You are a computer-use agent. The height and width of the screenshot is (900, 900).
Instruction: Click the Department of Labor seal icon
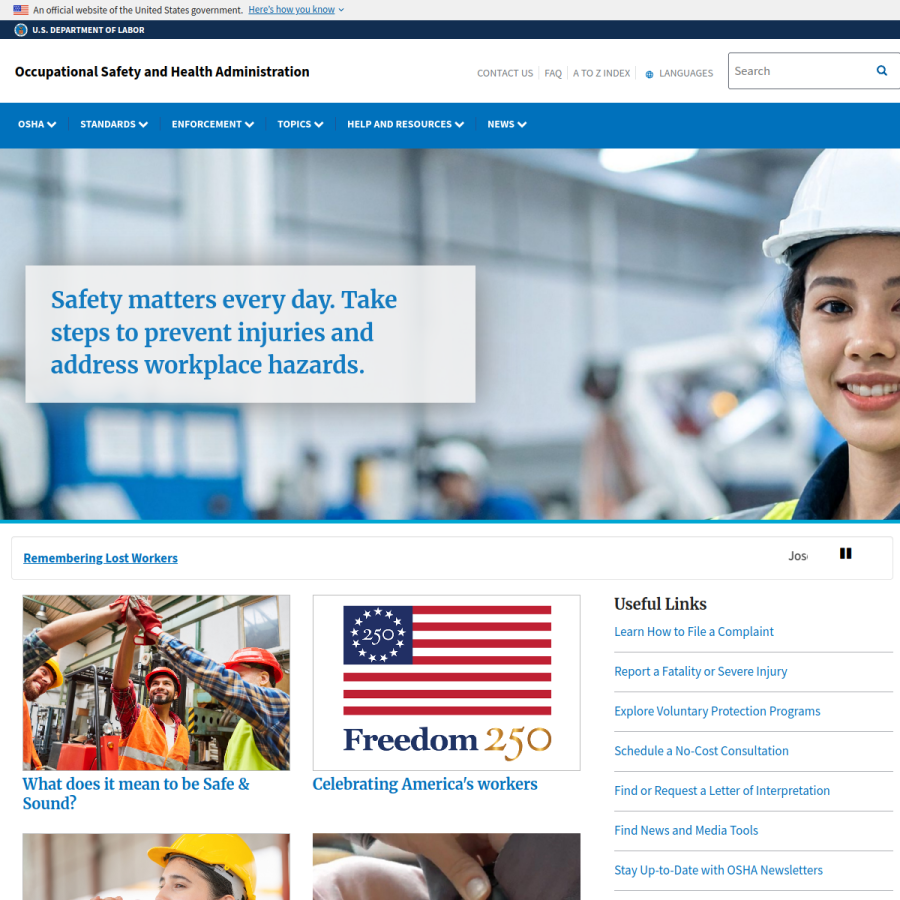click(21, 30)
